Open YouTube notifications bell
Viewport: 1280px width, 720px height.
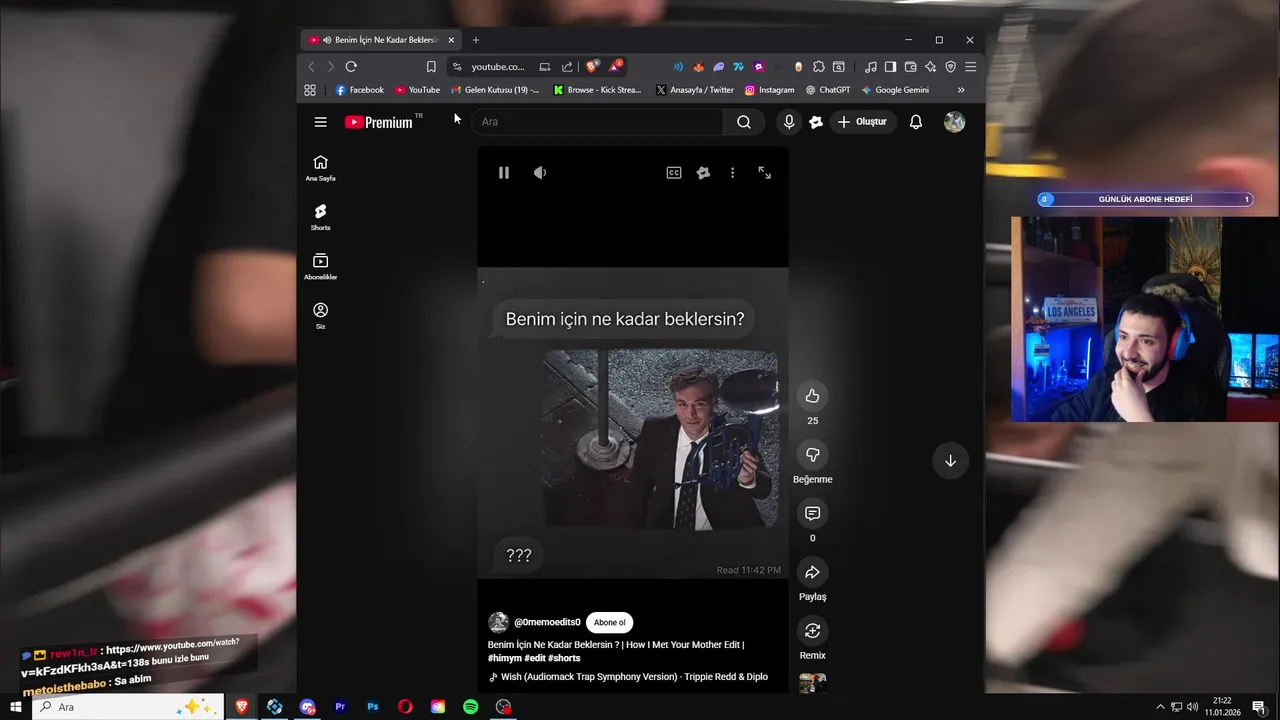pos(916,122)
